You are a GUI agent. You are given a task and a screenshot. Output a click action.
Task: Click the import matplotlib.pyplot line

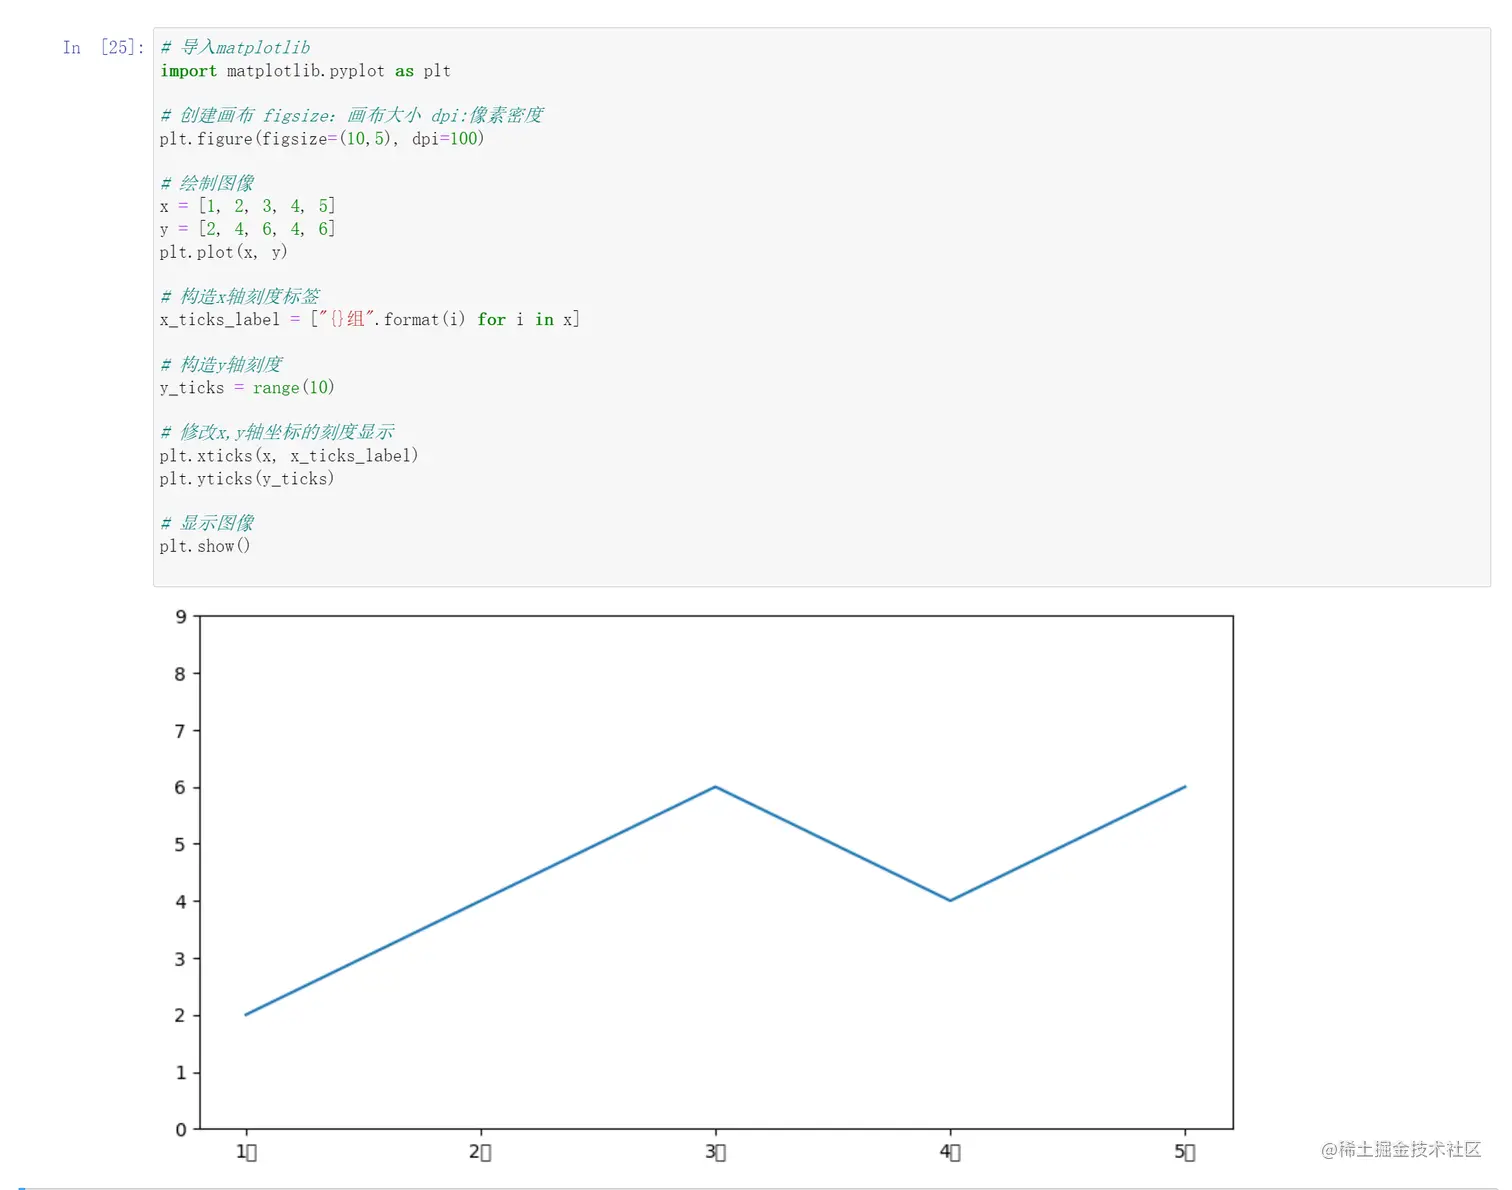(x=305, y=71)
